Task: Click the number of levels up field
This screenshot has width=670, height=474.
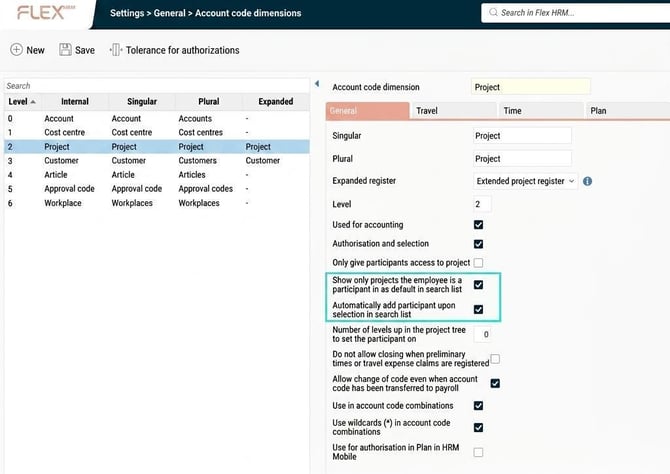Action: (482, 334)
